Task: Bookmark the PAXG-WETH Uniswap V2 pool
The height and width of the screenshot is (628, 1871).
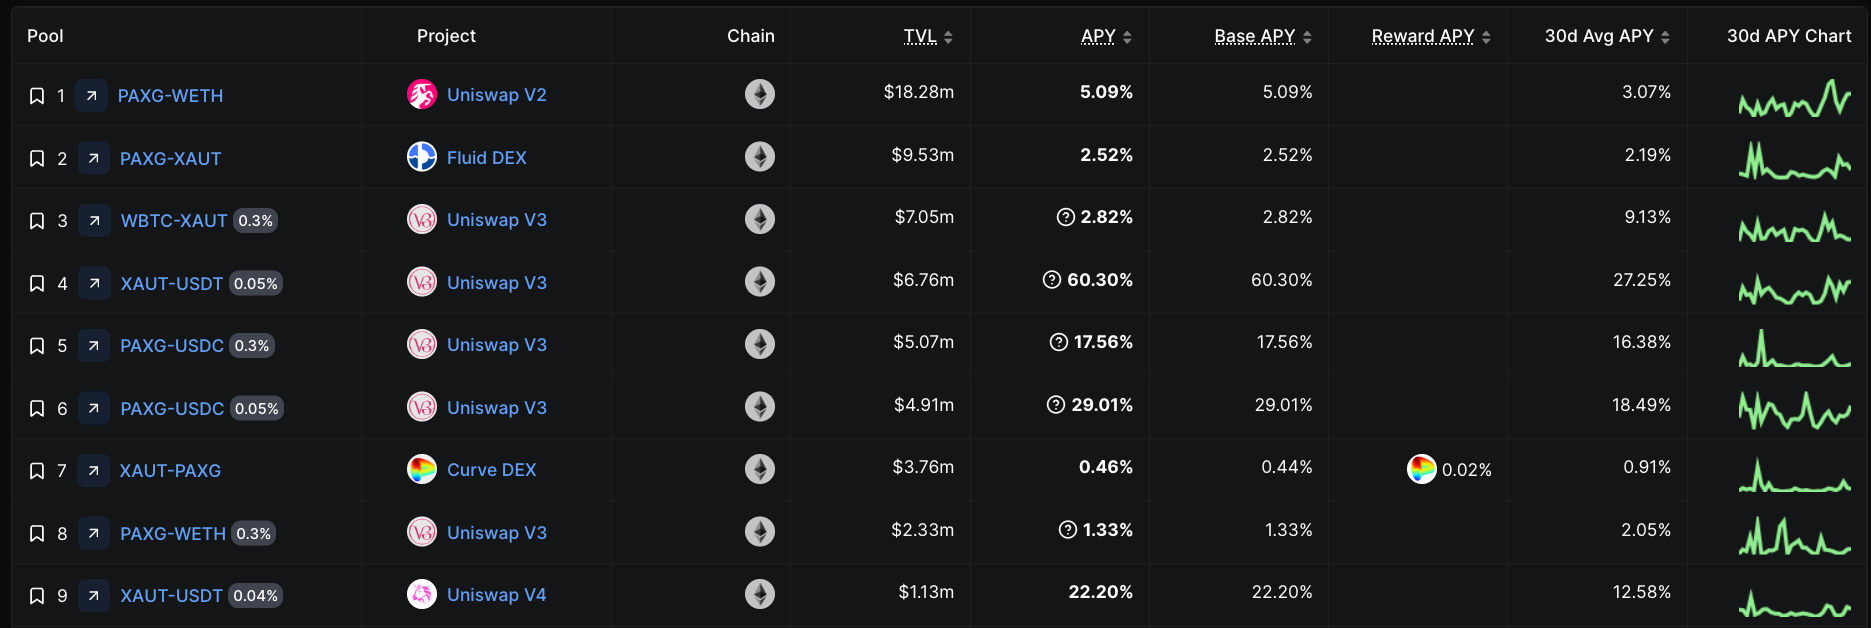Action: [x=37, y=96]
